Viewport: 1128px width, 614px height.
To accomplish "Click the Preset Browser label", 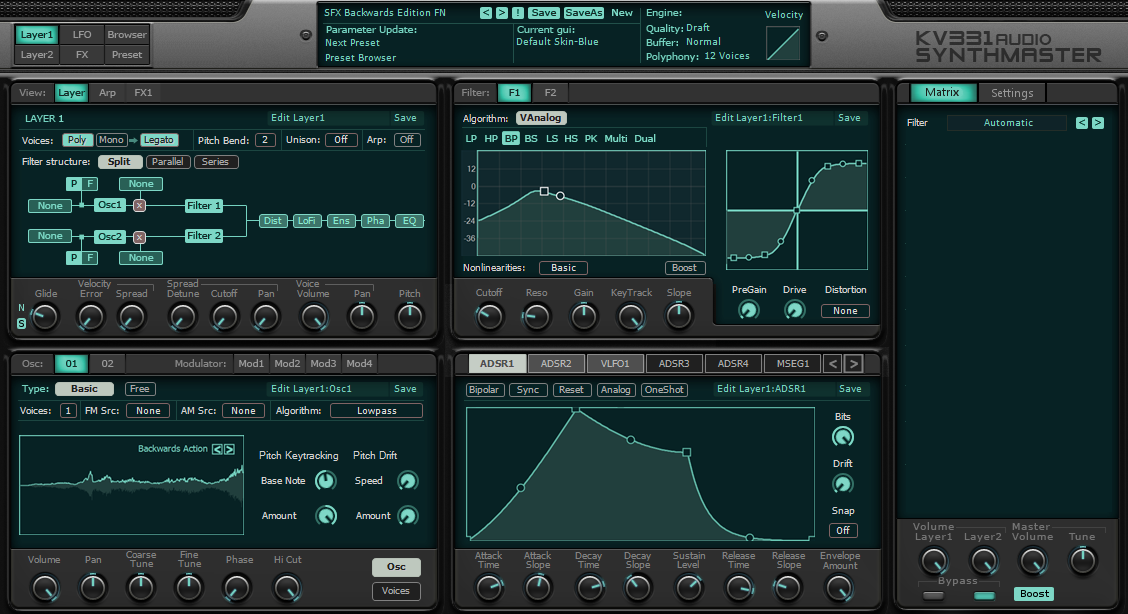I will [360, 58].
